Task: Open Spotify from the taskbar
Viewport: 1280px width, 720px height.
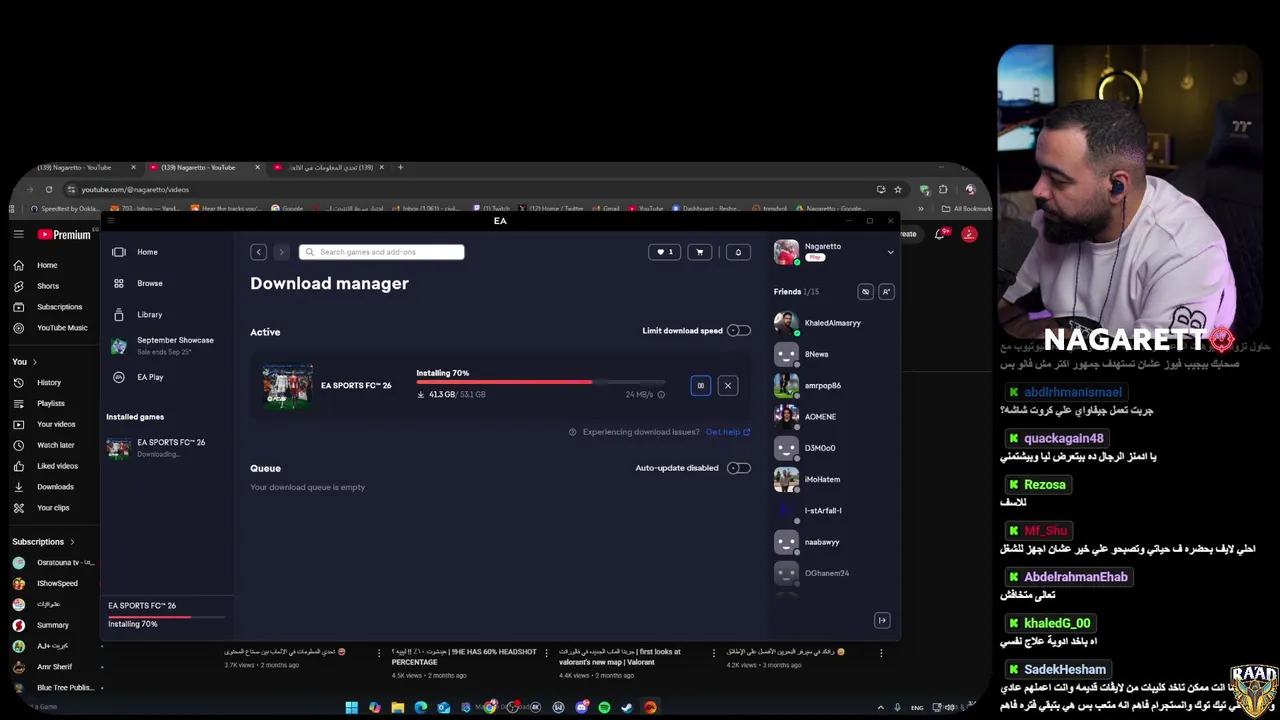Action: point(604,707)
